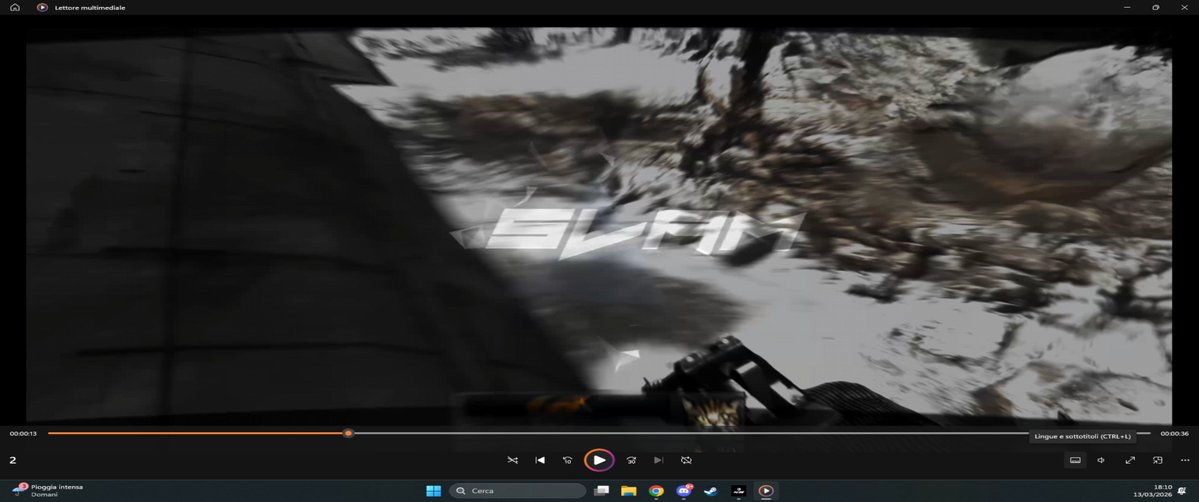Click the elapsed time 00:00:13
Screen dimensions: 1199x502
coord(23,434)
